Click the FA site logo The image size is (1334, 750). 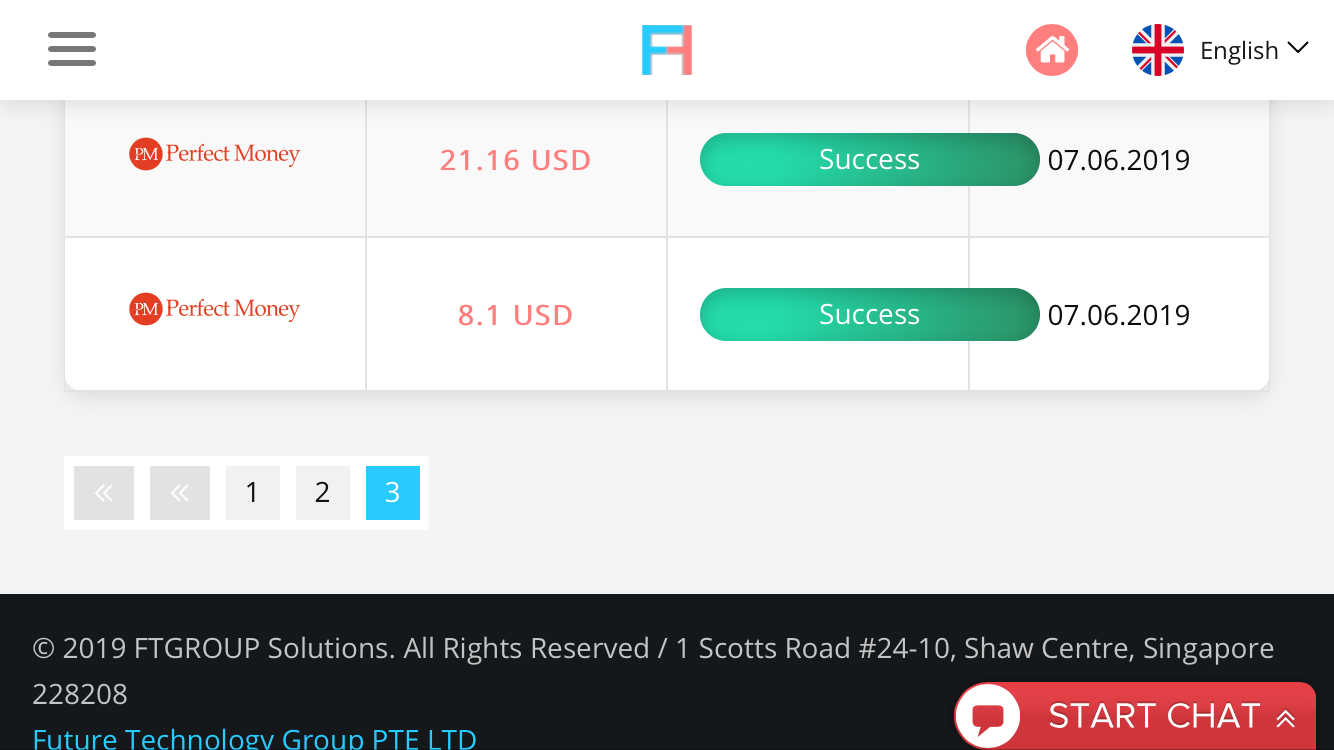coord(667,50)
